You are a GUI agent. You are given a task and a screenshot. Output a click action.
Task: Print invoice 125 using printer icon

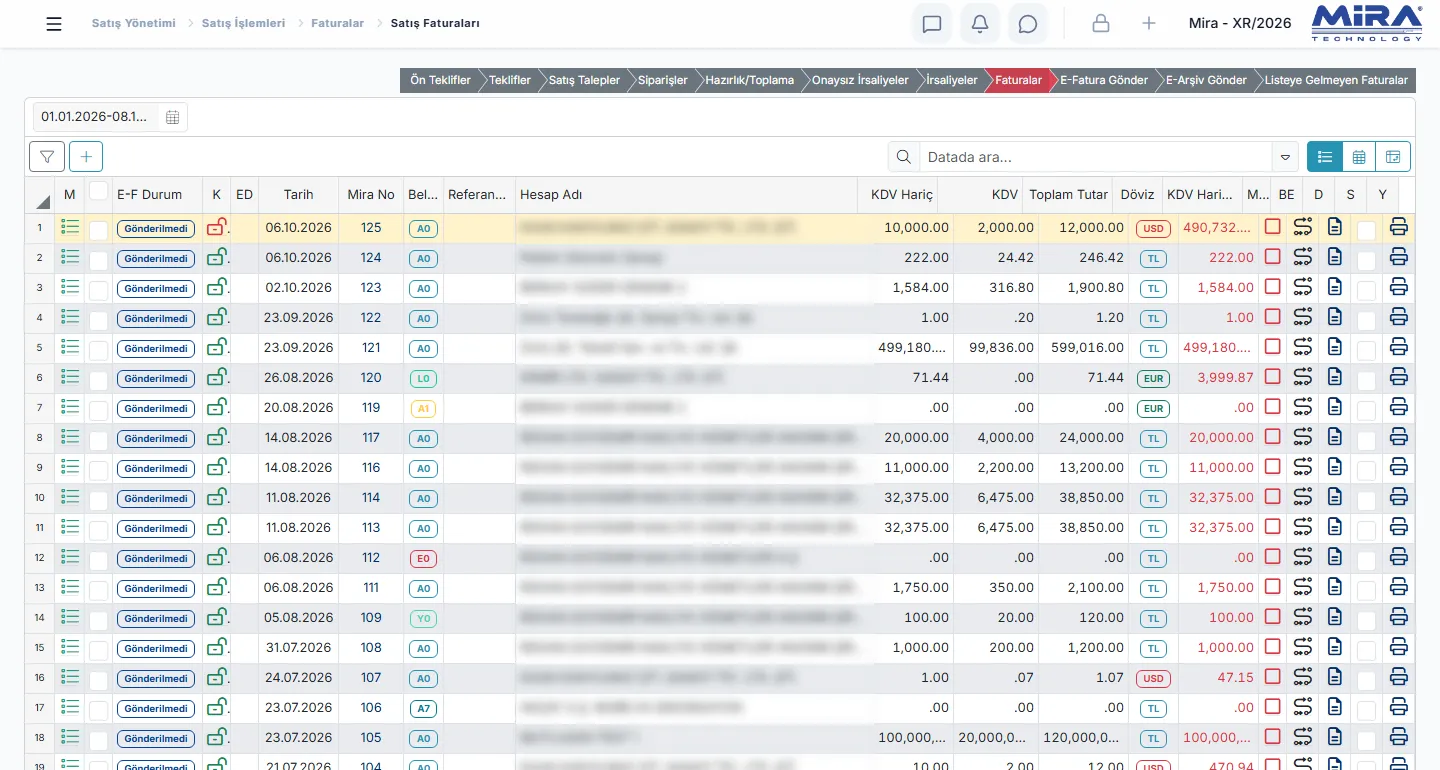tap(1398, 228)
